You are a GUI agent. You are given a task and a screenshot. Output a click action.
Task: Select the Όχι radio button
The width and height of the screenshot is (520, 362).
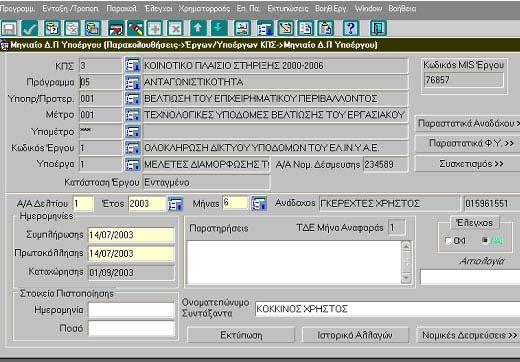[449, 240]
